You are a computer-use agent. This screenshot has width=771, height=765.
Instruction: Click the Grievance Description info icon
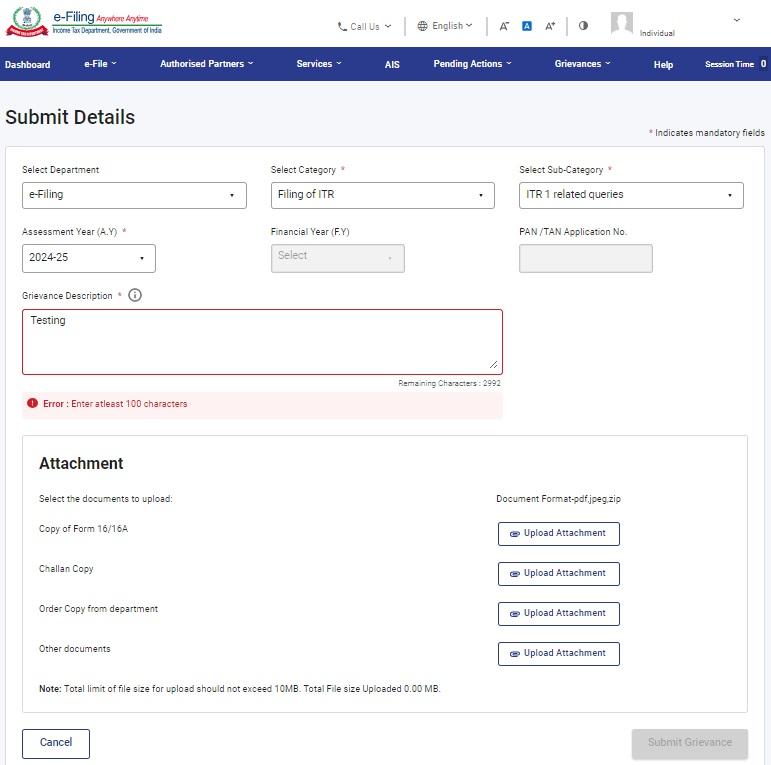click(135, 295)
